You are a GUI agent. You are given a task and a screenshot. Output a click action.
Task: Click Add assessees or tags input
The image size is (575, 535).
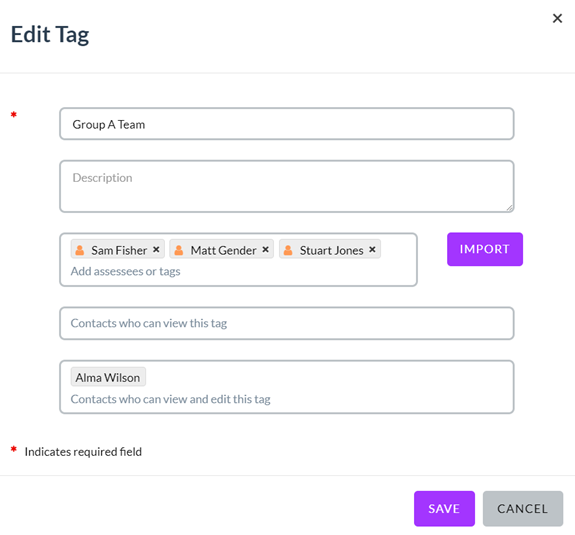[125, 271]
